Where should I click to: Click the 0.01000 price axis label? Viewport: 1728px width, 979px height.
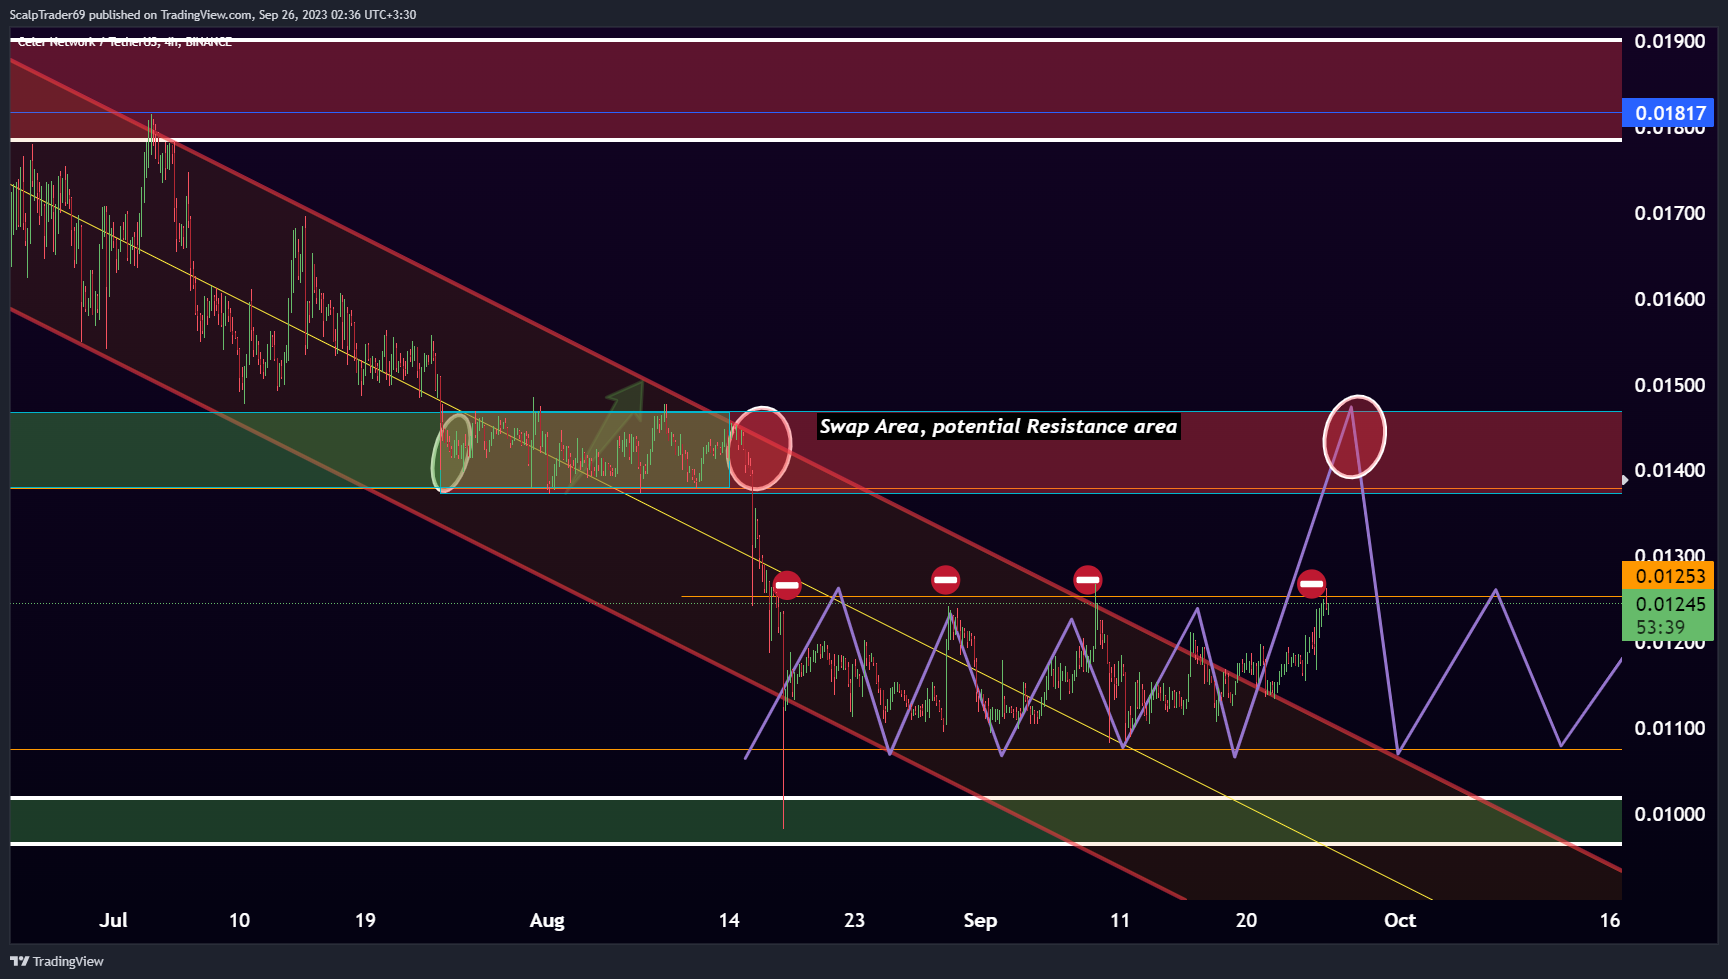1669,814
